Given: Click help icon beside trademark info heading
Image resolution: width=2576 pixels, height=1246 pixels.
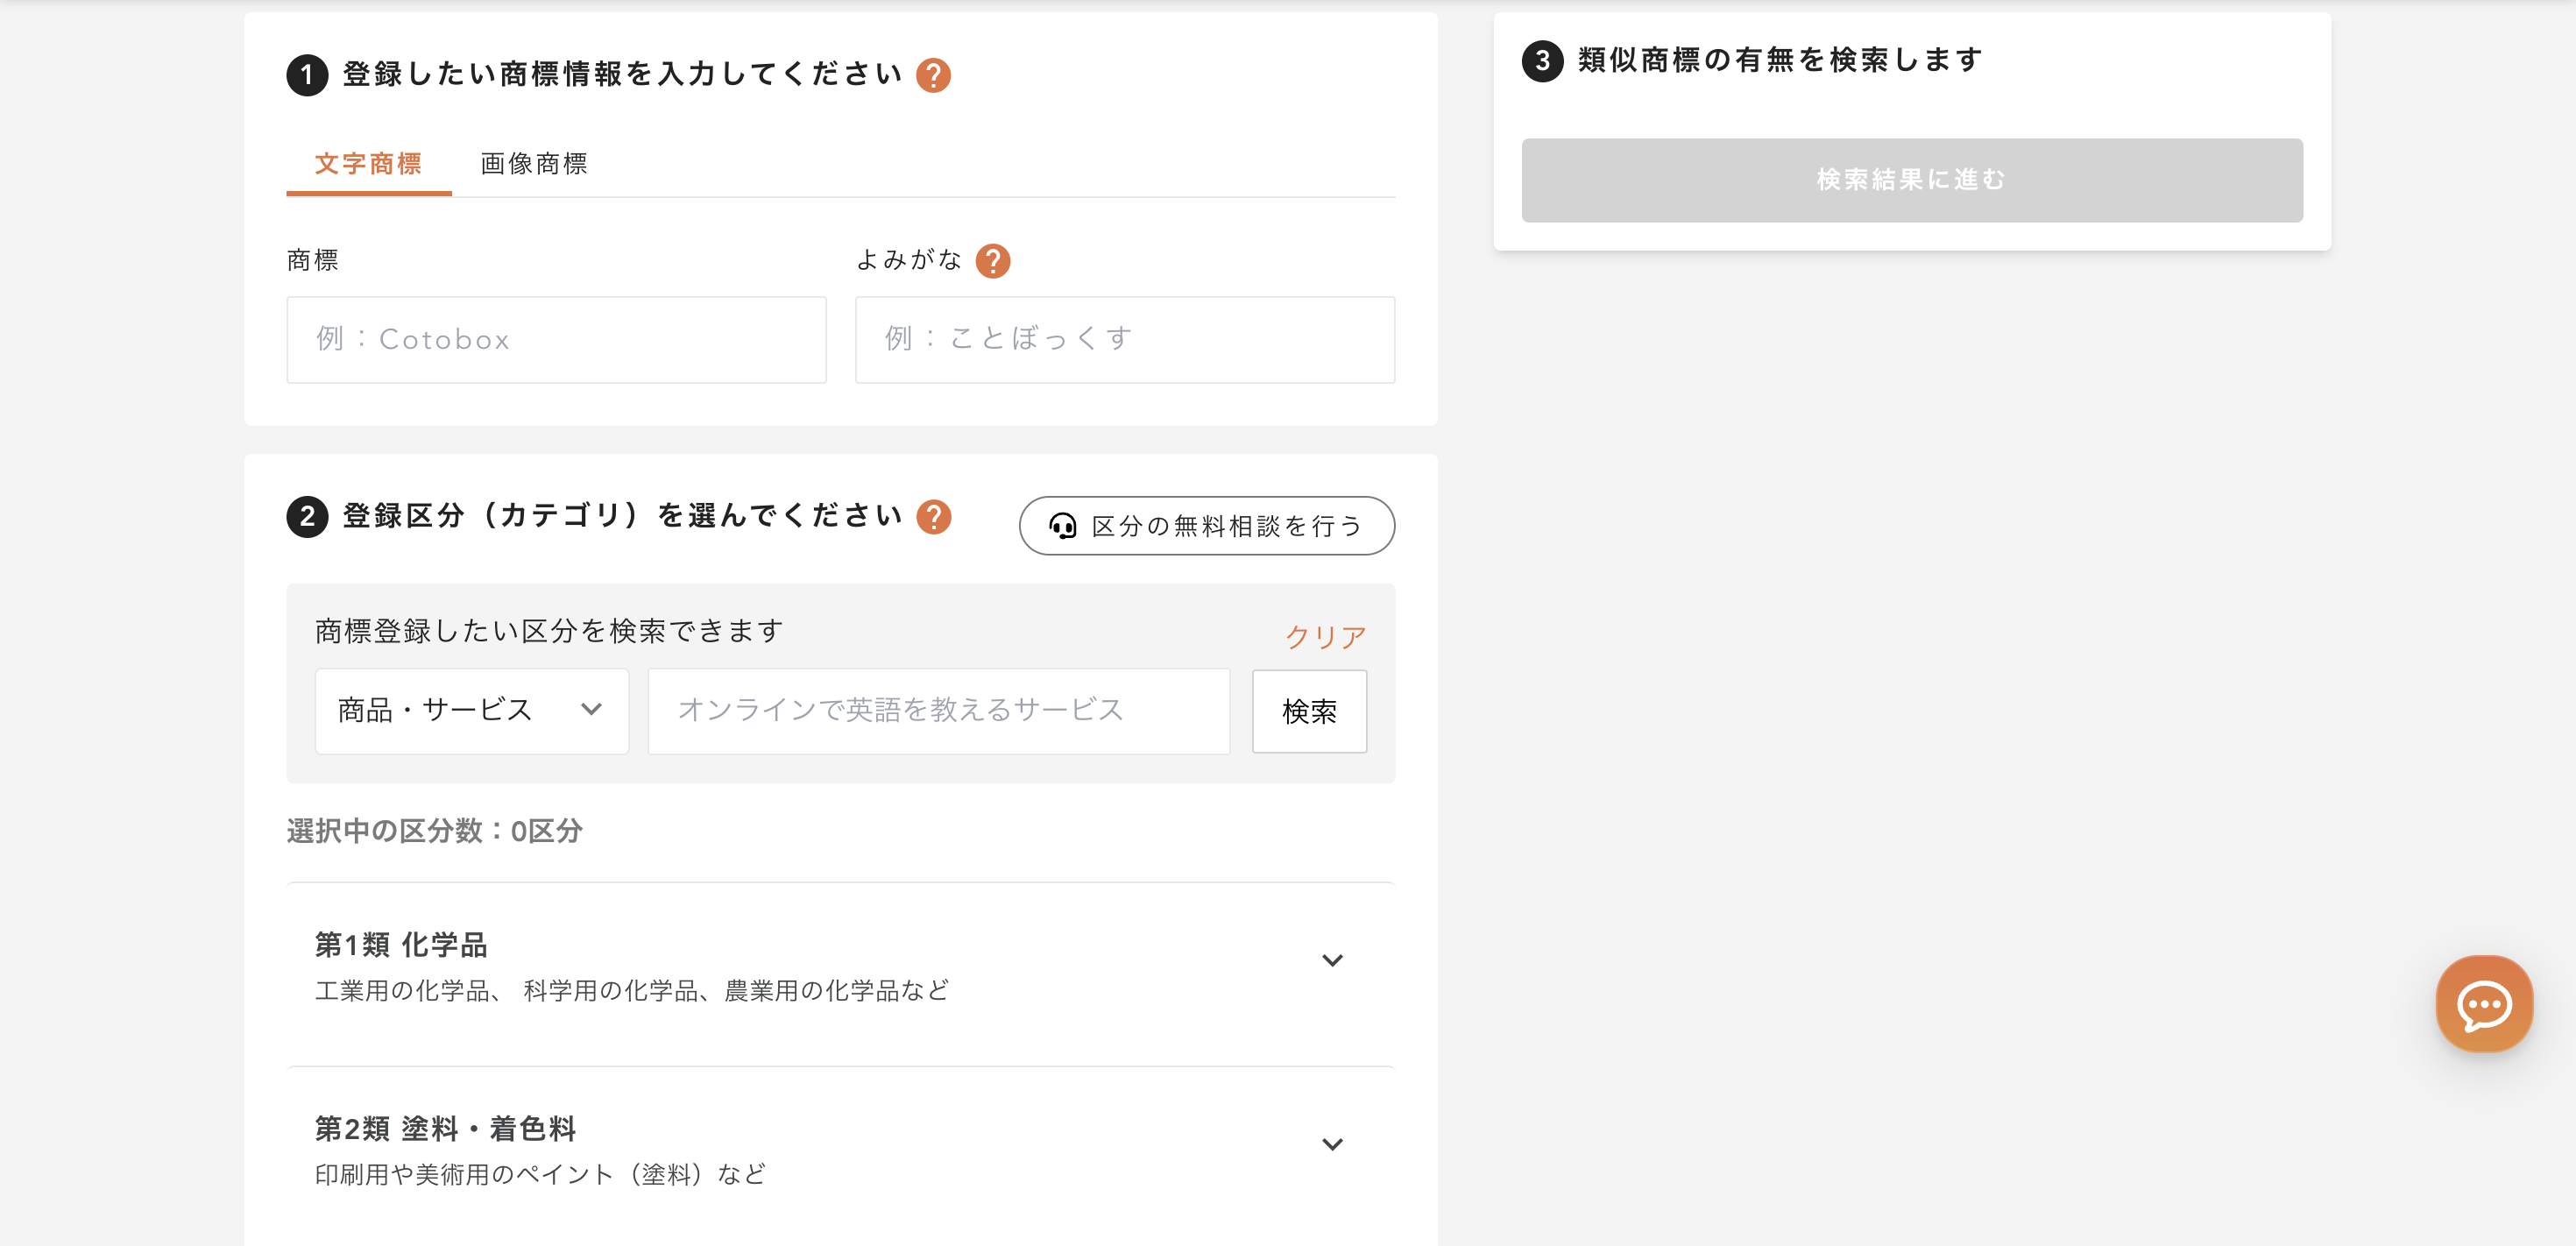Looking at the screenshot, I should (x=933, y=75).
